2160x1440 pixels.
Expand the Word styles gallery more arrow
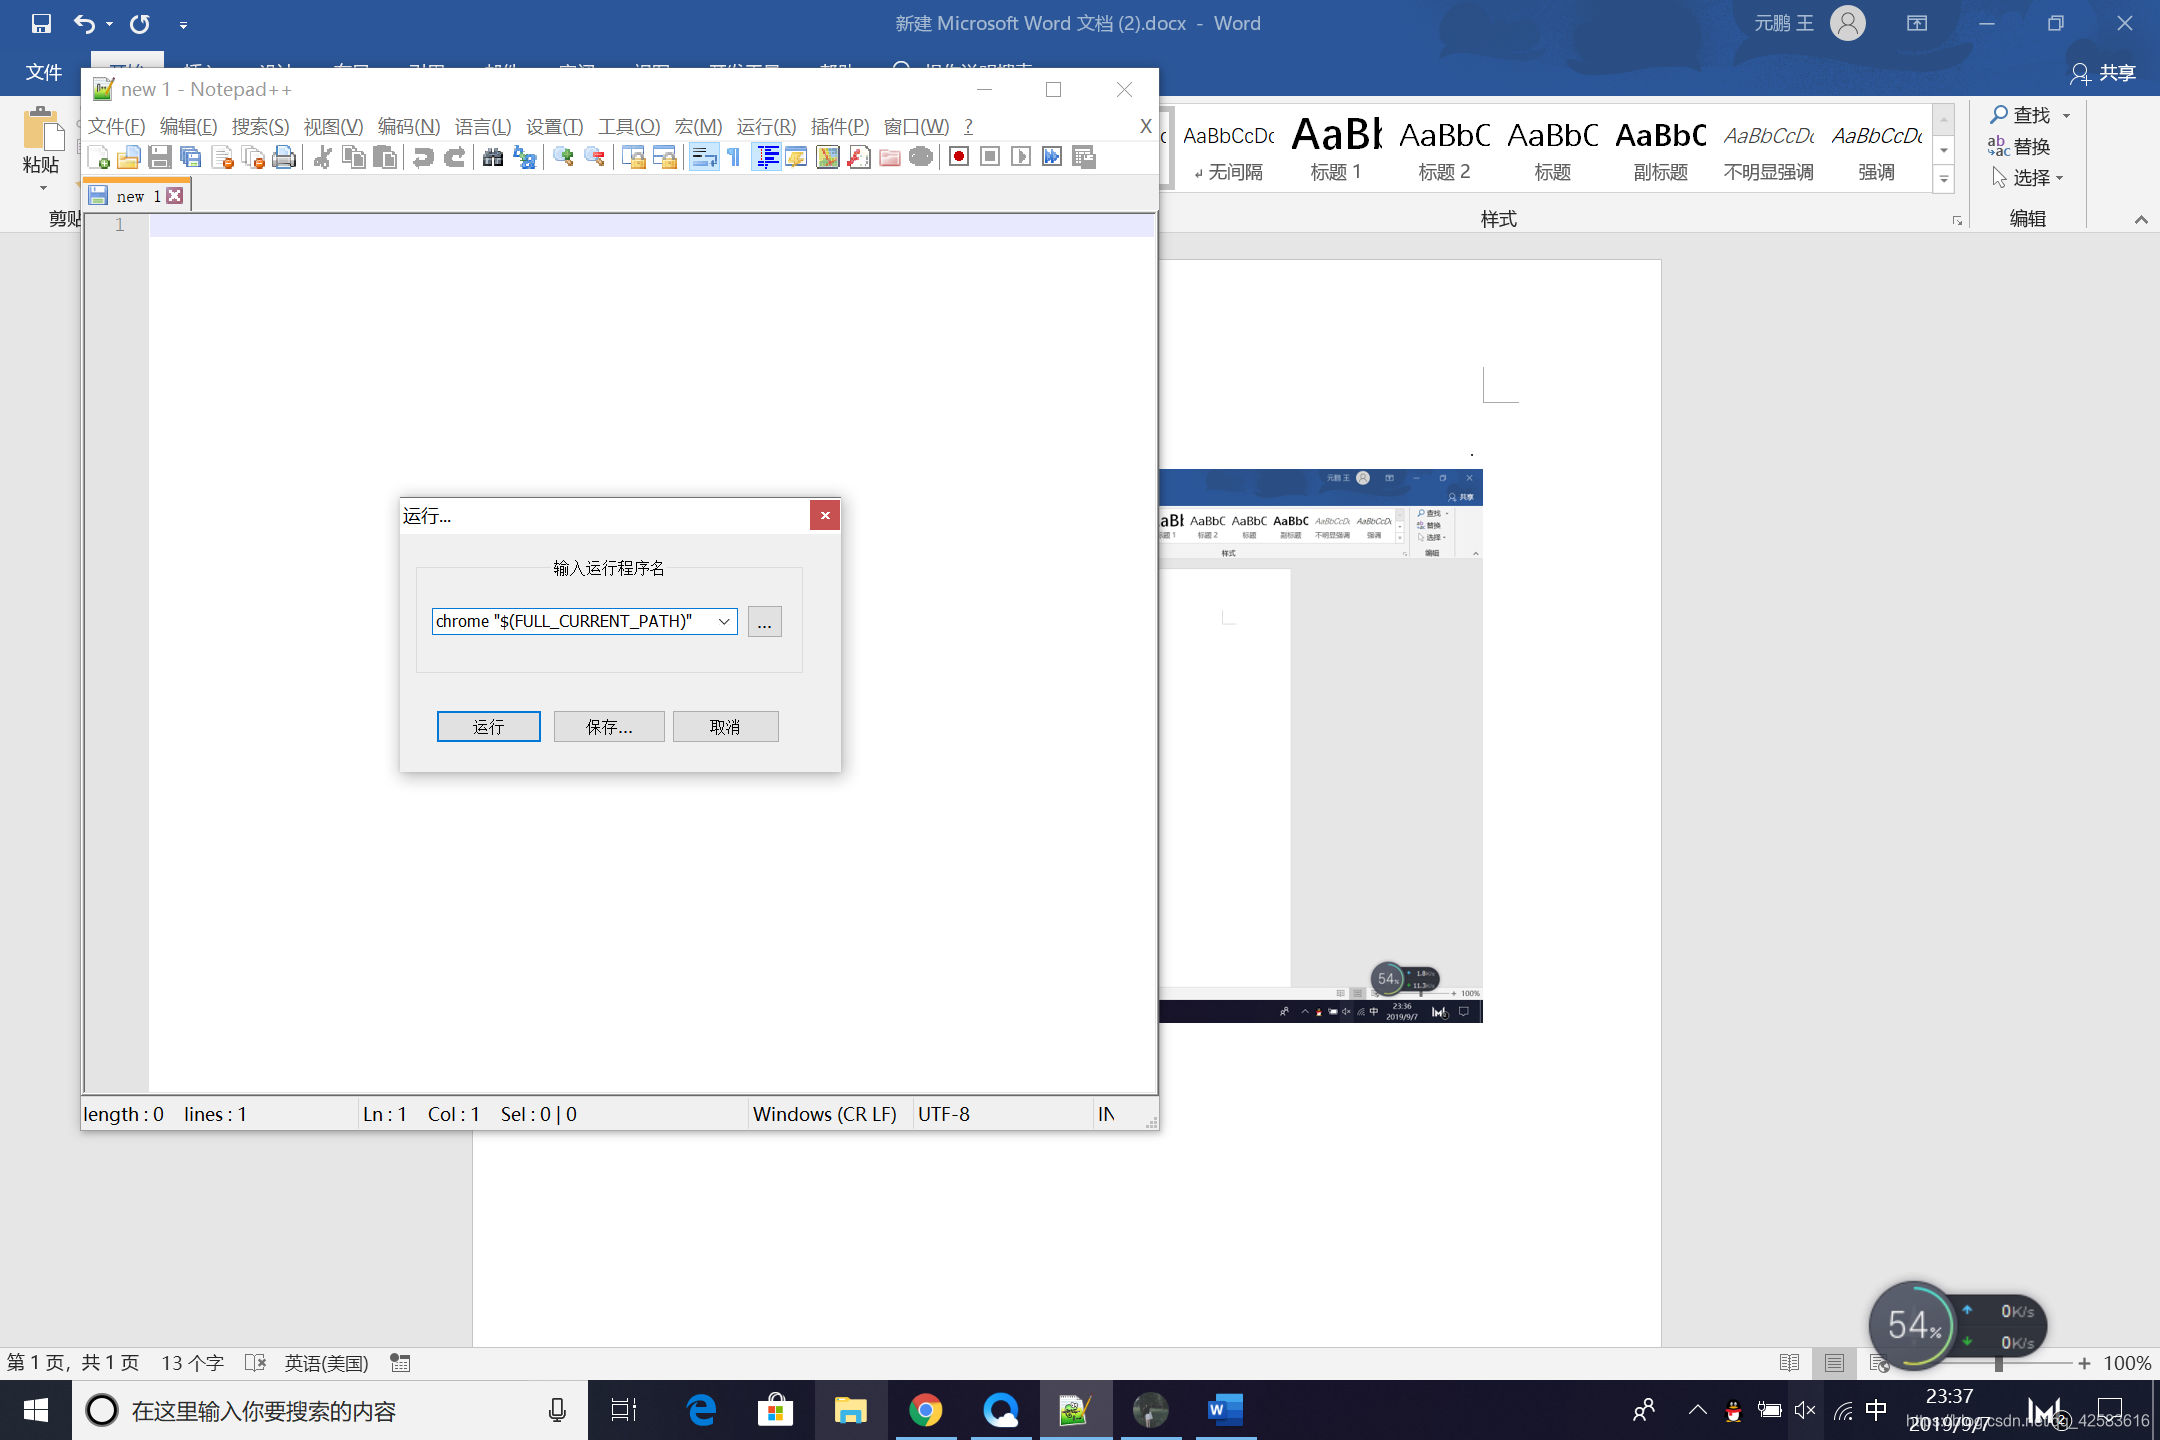(1943, 180)
